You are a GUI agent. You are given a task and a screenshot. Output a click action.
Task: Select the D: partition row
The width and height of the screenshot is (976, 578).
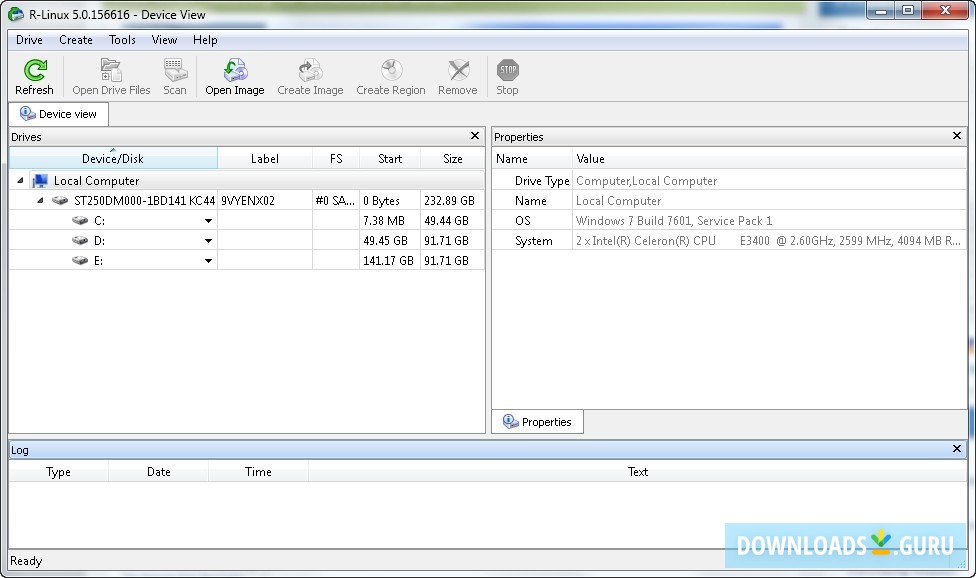[x=246, y=240]
